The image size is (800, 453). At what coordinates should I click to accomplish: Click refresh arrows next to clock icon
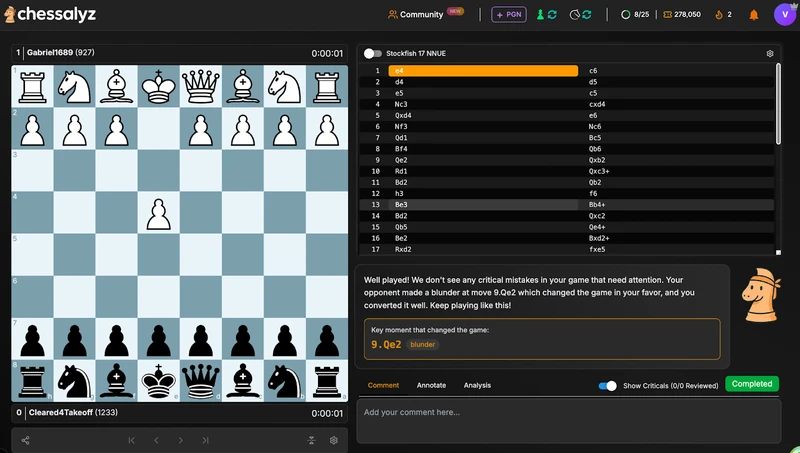(x=587, y=14)
